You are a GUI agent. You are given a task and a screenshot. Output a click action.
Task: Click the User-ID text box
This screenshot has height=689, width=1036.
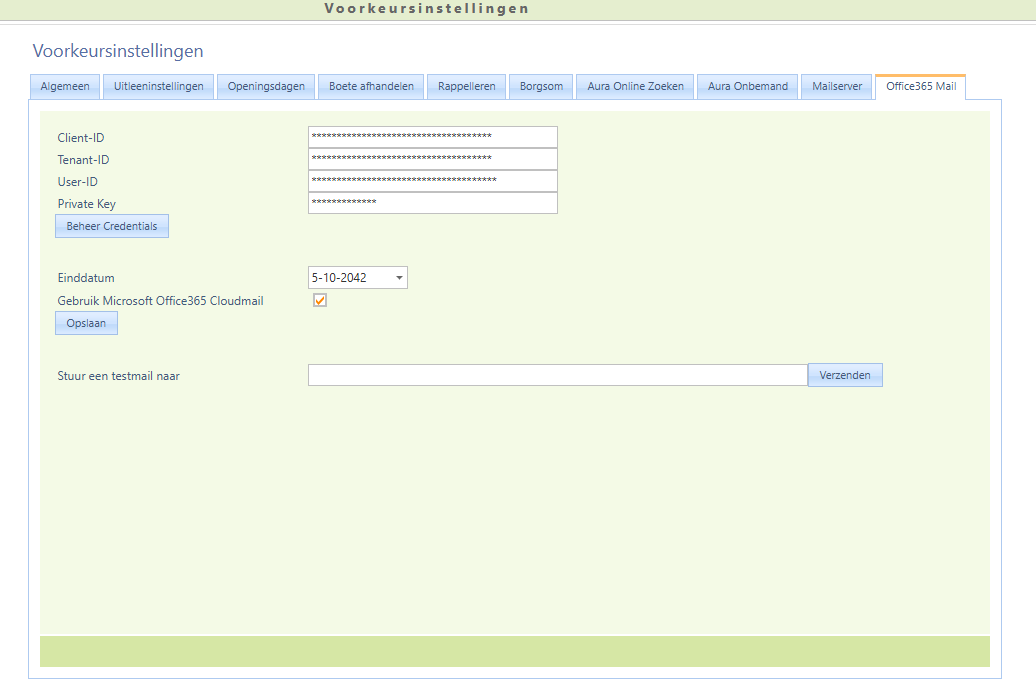coord(432,181)
